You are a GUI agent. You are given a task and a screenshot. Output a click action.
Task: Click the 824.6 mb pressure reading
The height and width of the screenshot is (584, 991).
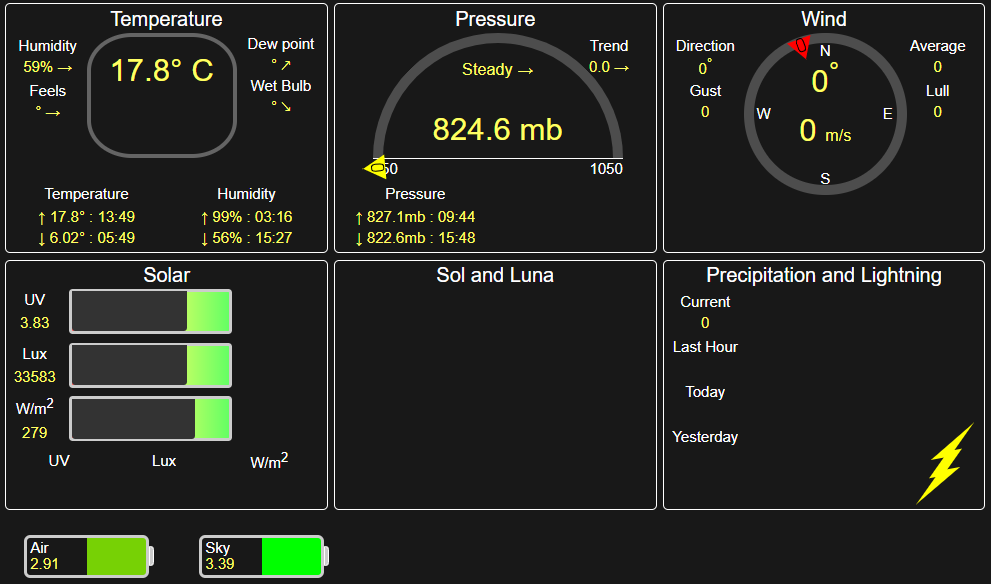pos(497,129)
